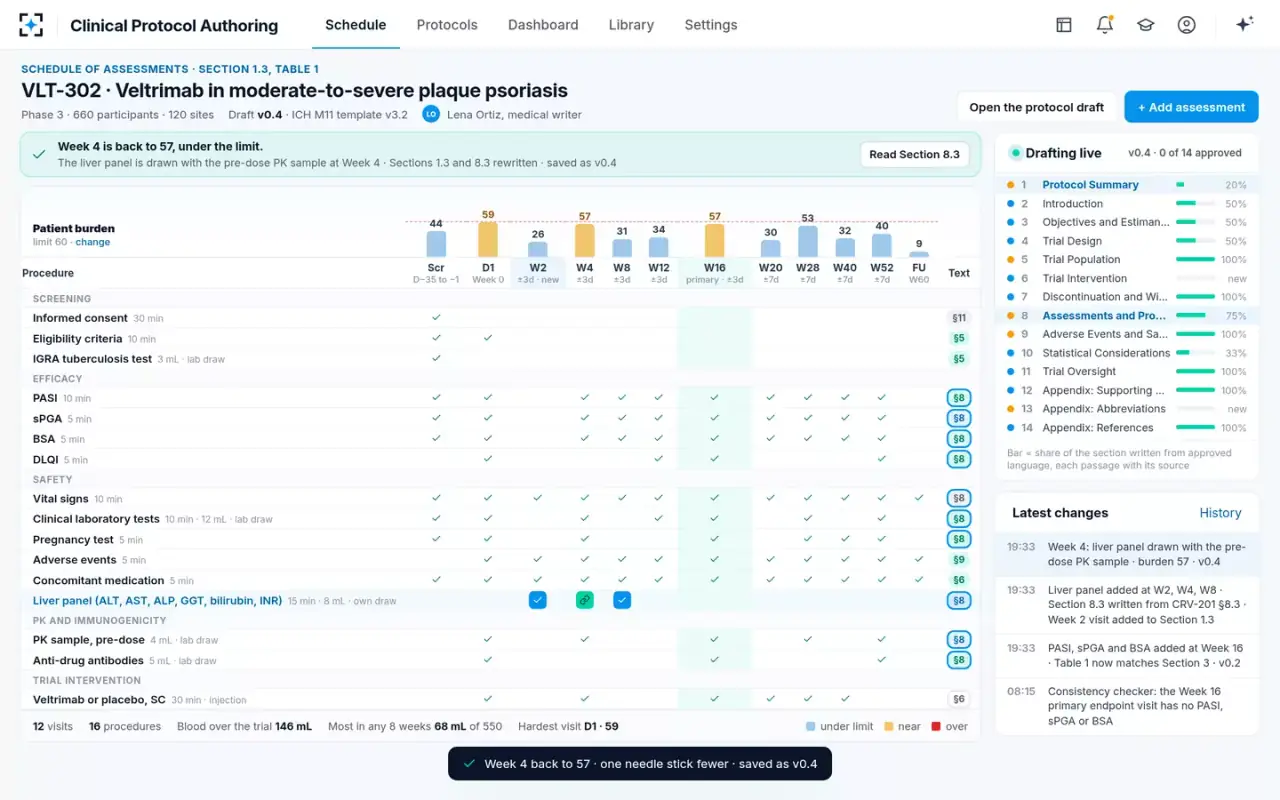Click the linked W4 cell in Liver panel row
Viewport: 1280px width, 800px height.
tap(585, 600)
